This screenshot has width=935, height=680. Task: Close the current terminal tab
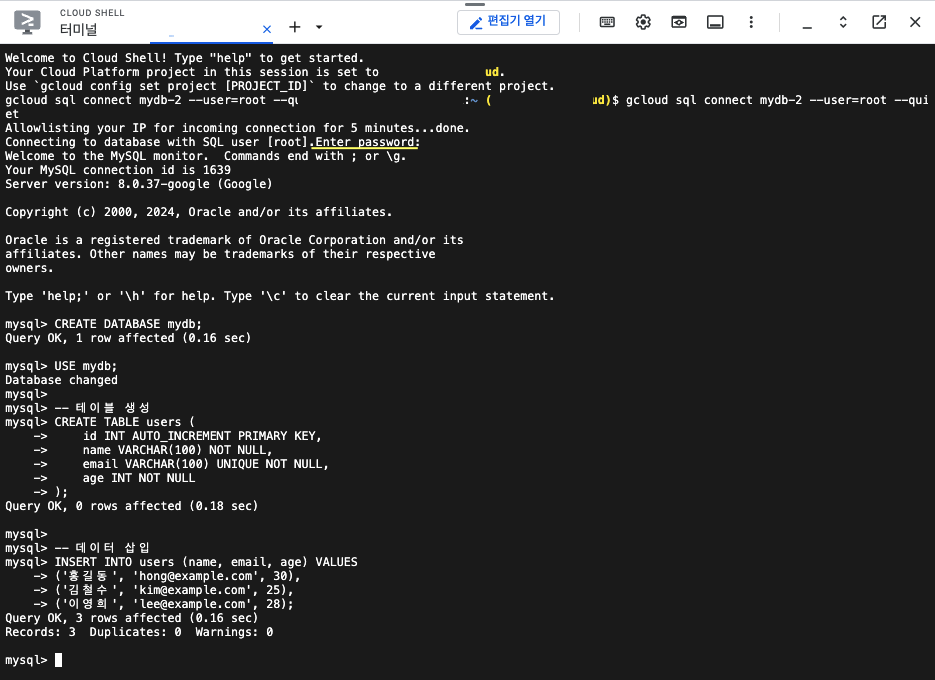pyautogui.click(x=267, y=29)
